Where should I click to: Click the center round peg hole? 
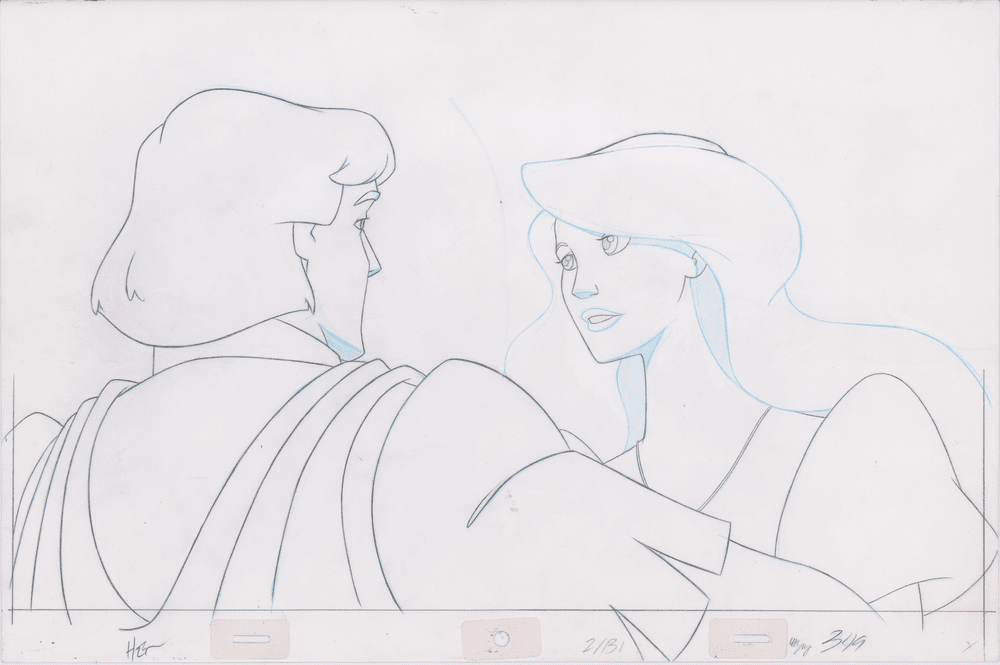tap(501, 638)
